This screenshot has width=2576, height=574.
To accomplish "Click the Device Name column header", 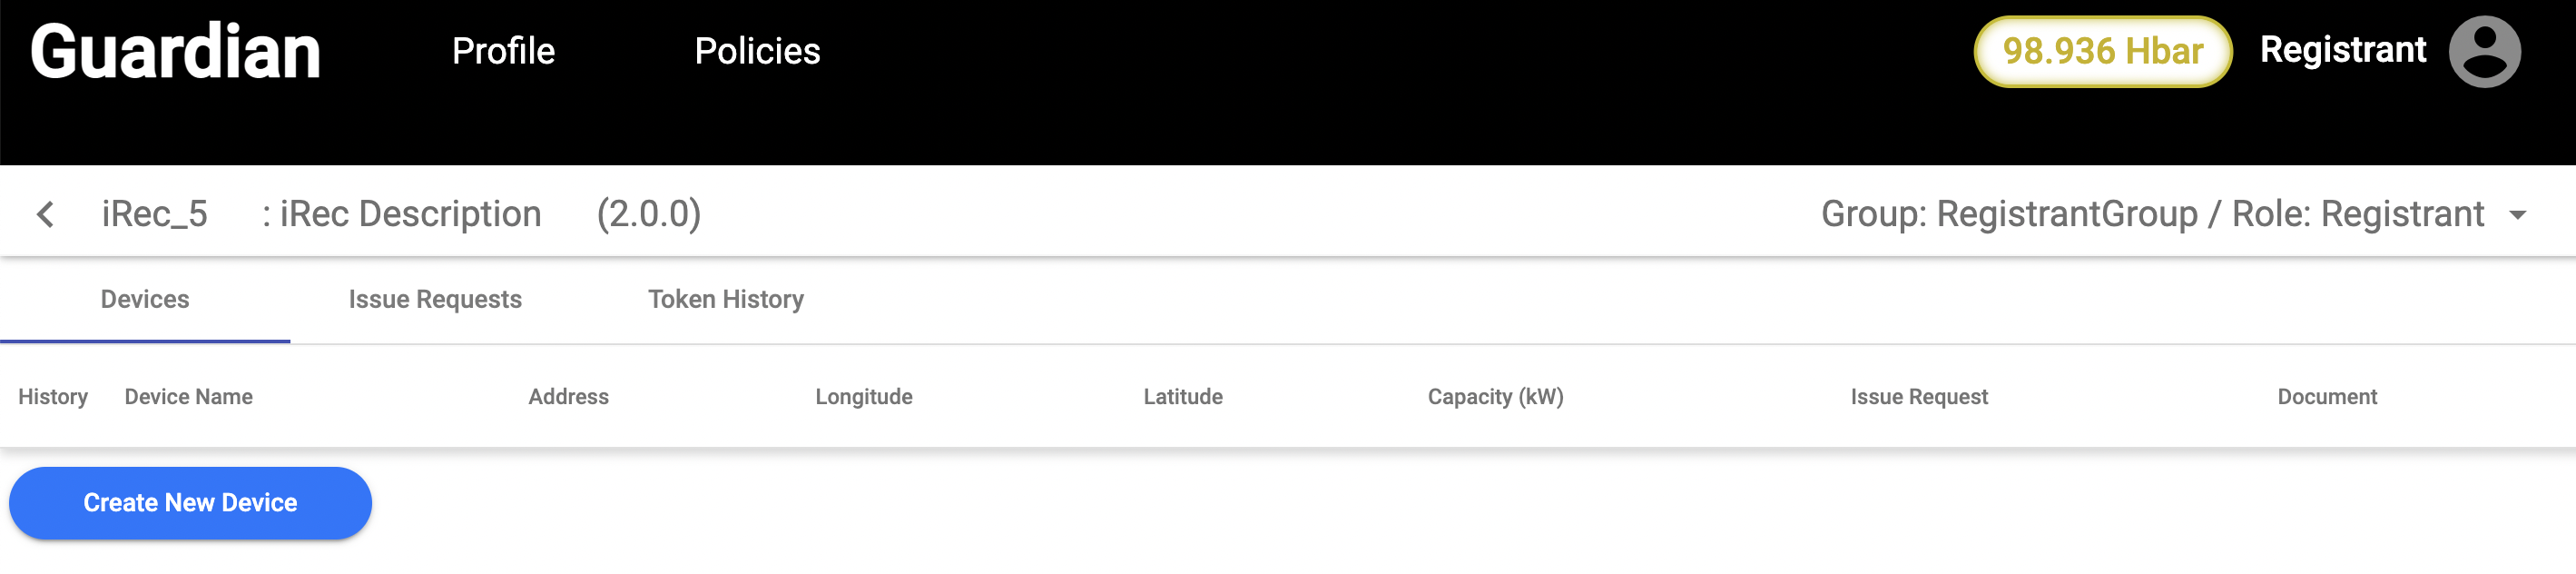I will pos(189,397).
